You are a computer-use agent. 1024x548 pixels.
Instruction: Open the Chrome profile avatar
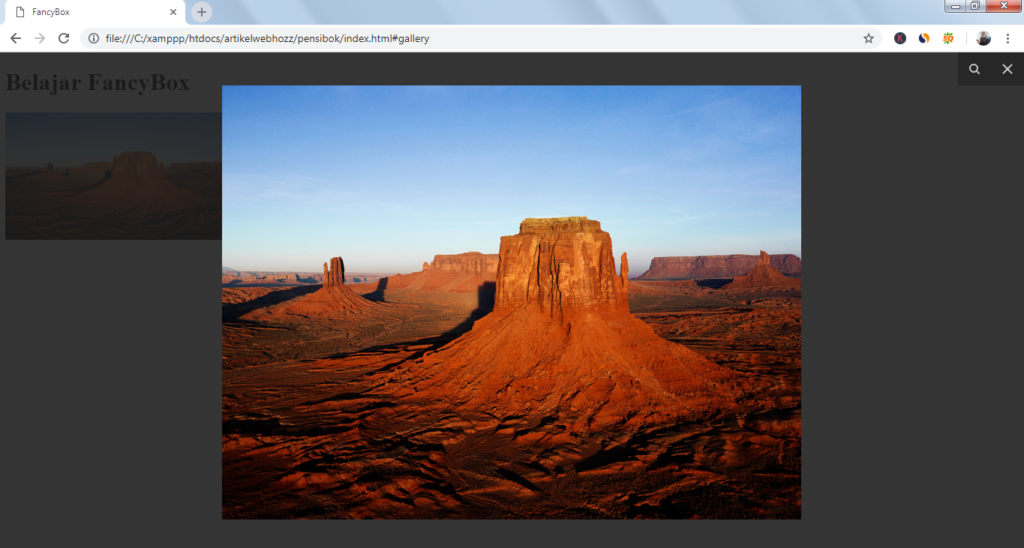983,38
